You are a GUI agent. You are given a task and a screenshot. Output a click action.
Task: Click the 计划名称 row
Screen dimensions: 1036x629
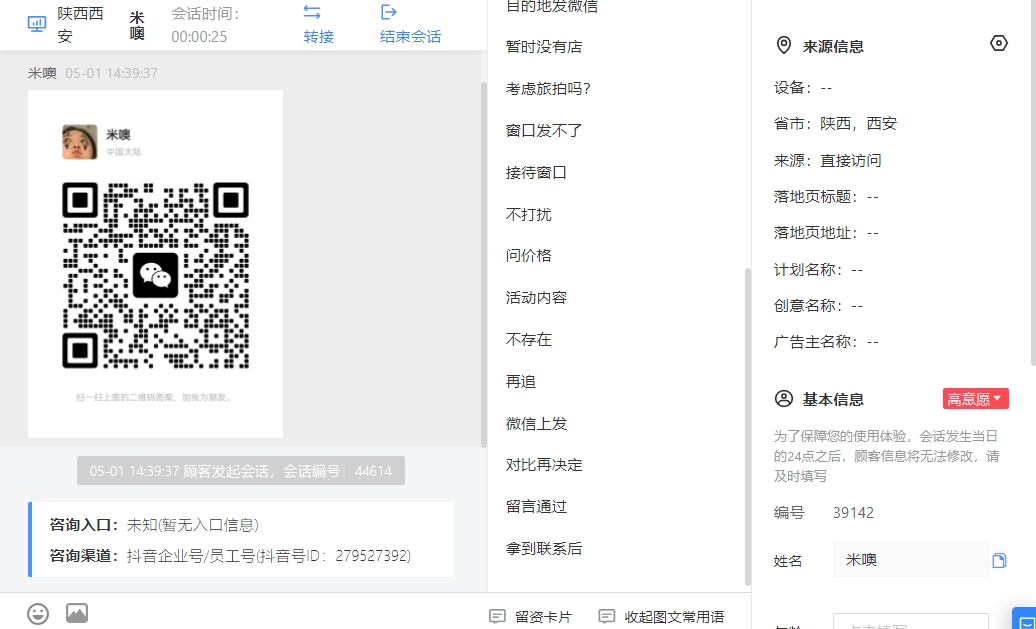[818, 270]
